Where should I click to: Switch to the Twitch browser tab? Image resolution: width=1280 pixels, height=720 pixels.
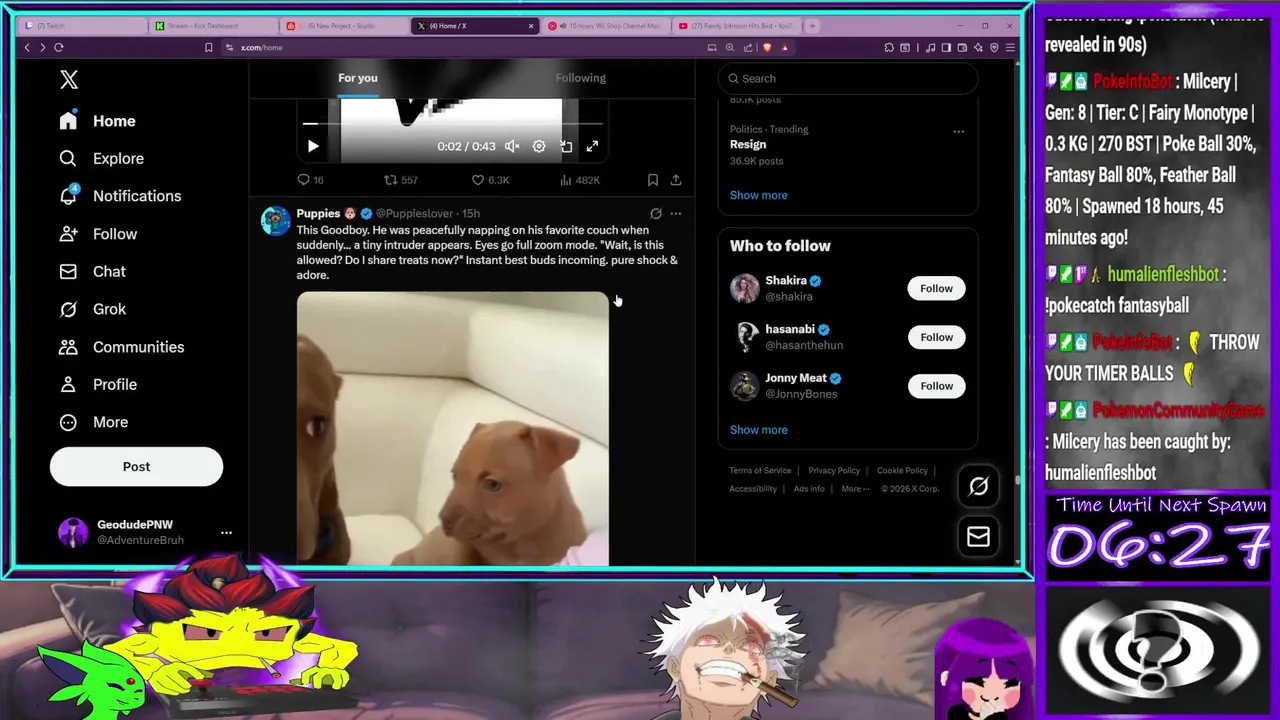(82, 25)
